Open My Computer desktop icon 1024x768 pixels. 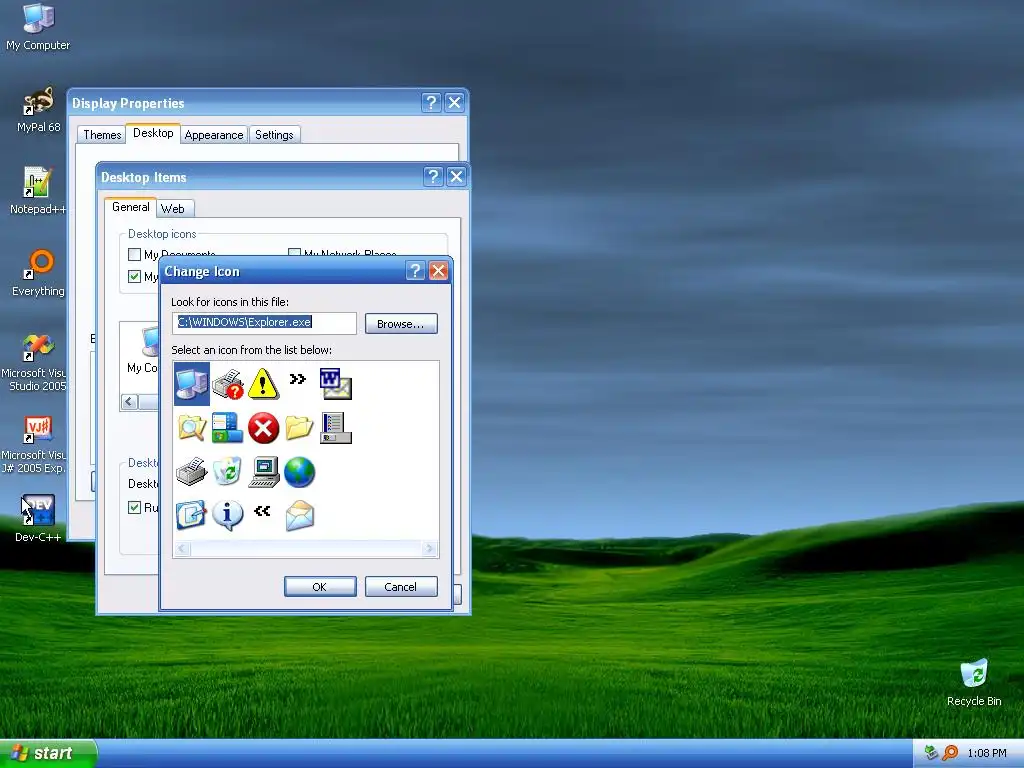(x=38, y=27)
